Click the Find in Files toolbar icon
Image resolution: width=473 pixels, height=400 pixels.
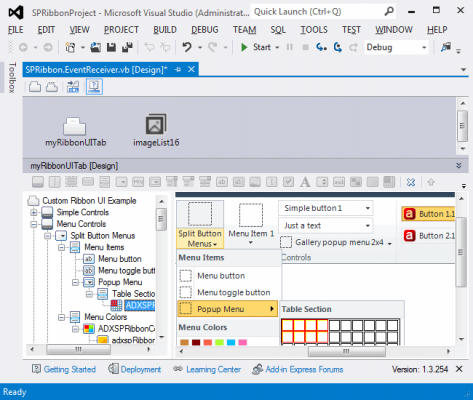pos(446,47)
